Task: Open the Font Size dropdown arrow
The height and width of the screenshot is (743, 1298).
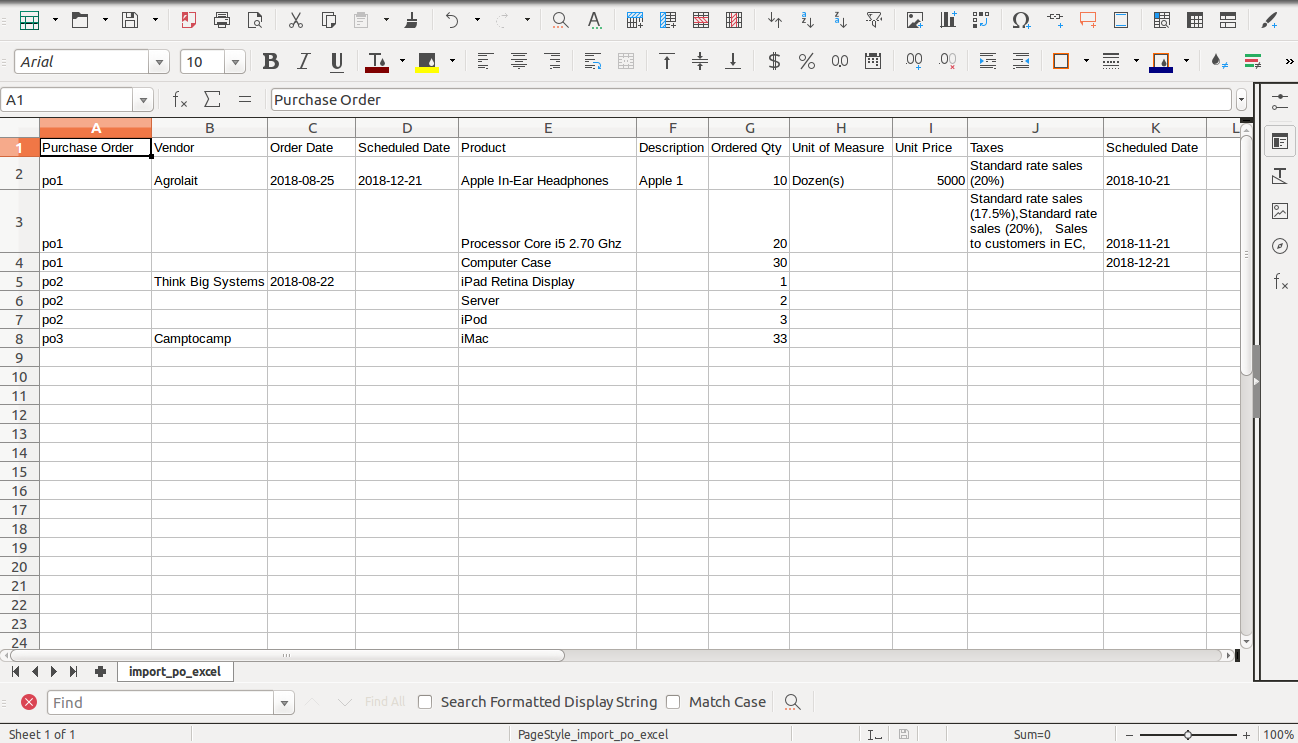Action: tap(235, 62)
